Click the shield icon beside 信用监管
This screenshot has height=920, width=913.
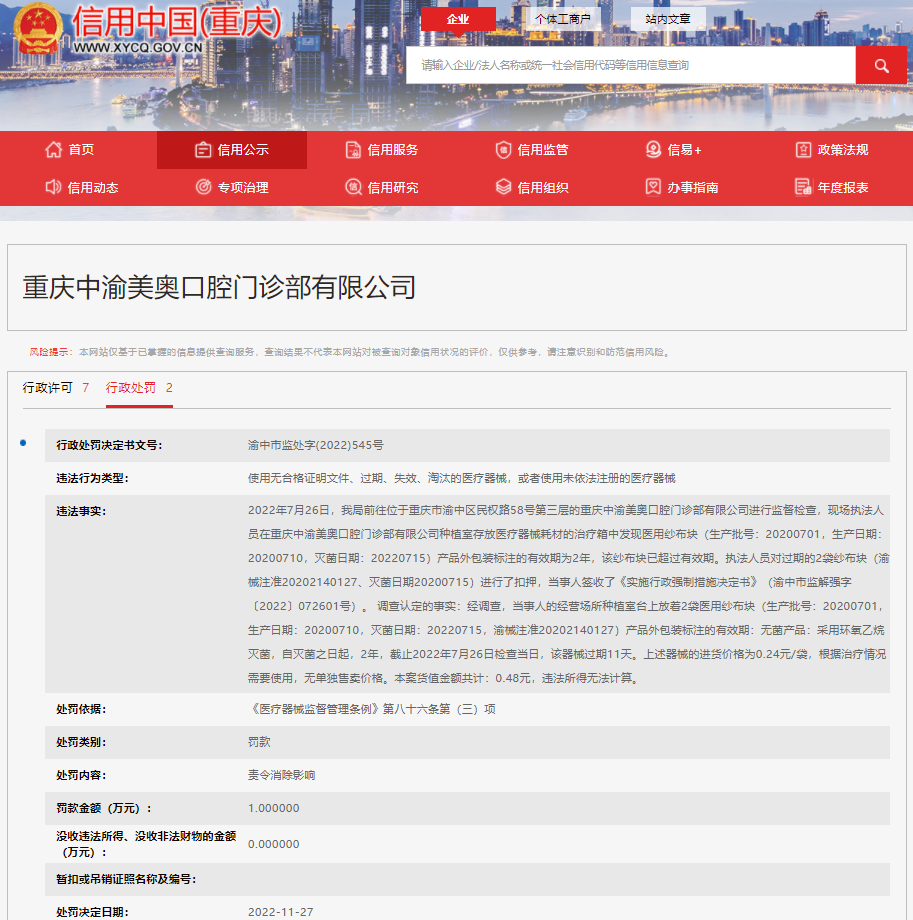[503, 150]
